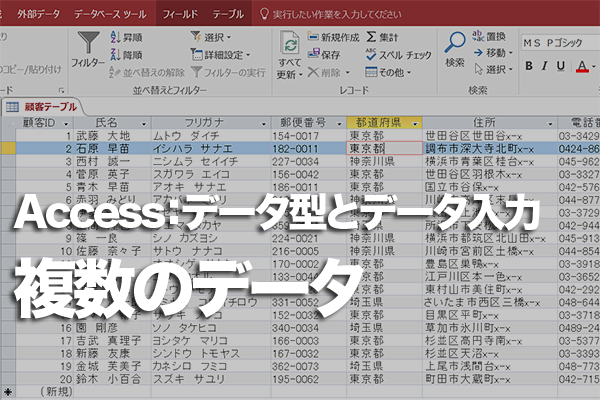600x400 pixels.
Task: Select the postal code 186-0011
Action: point(308,187)
